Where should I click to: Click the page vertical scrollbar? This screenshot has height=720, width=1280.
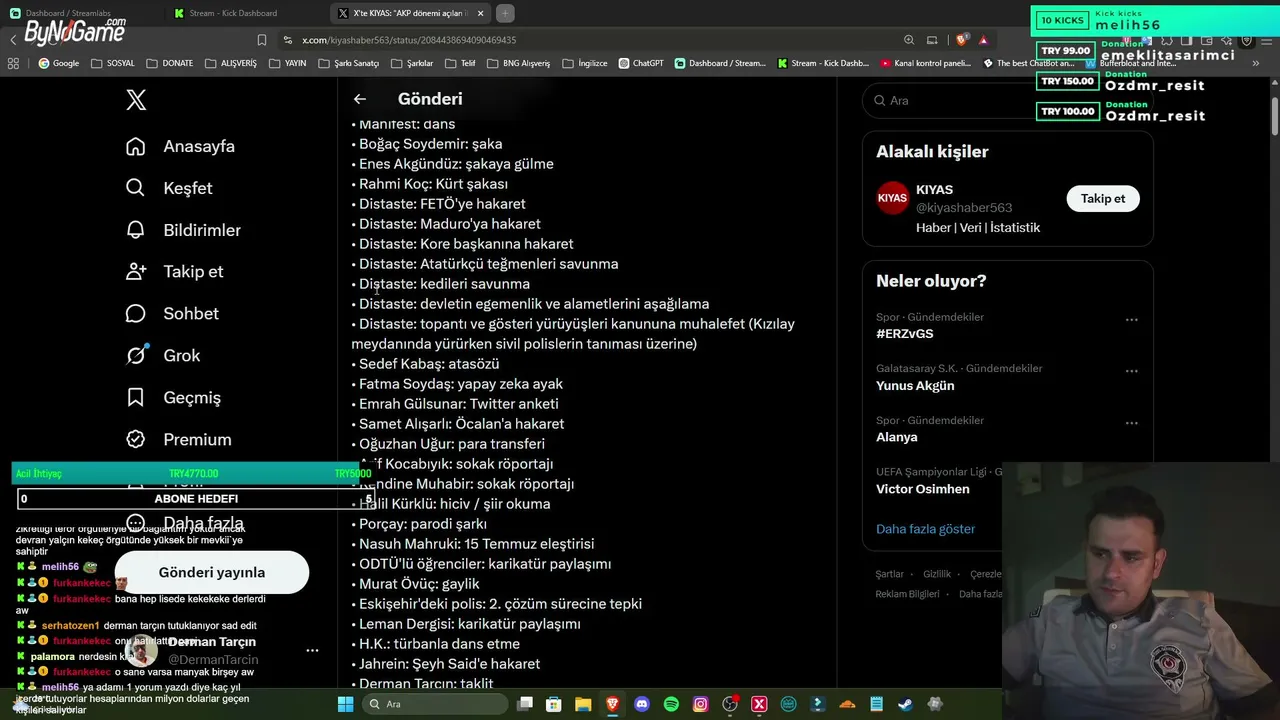click(x=1275, y=115)
